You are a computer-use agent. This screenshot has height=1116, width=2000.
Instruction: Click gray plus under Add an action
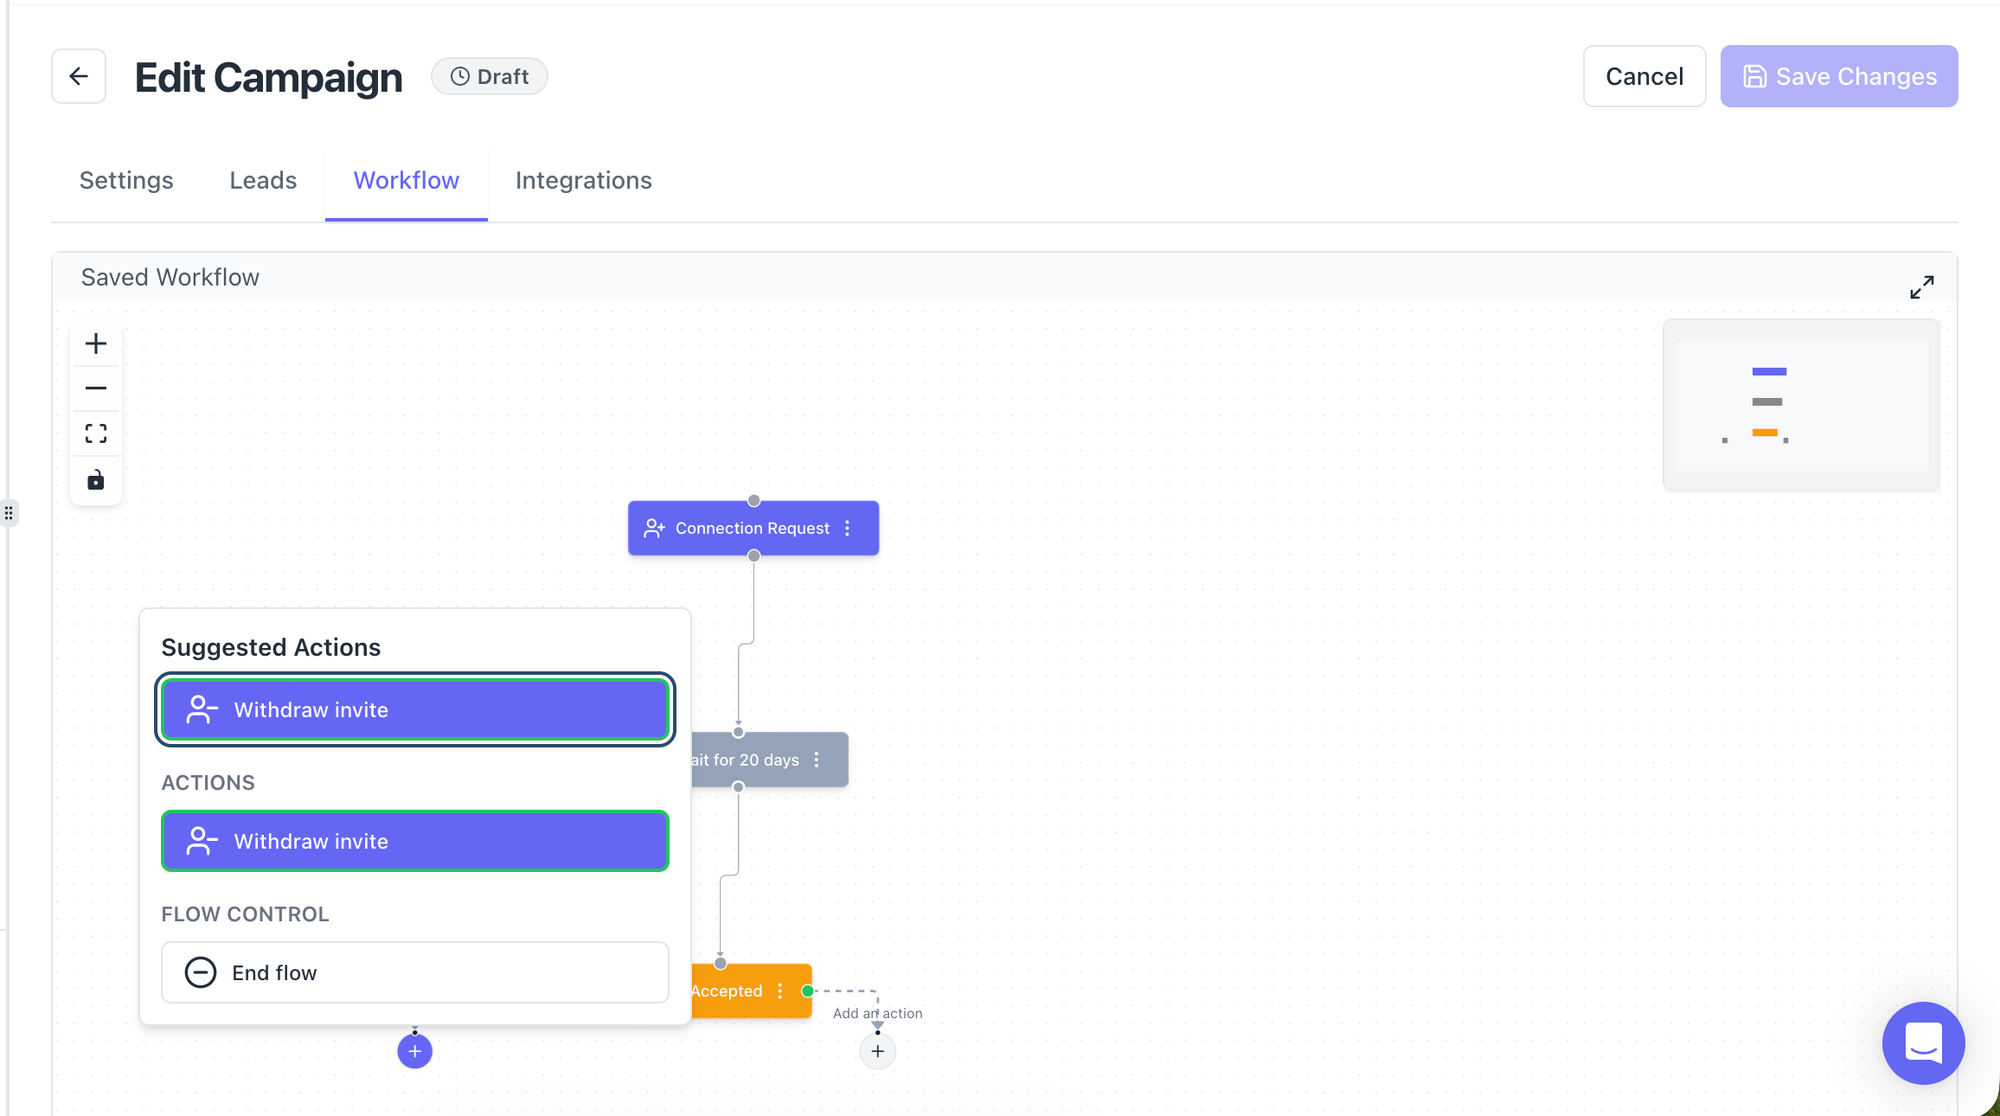pyautogui.click(x=877, y=1051)
